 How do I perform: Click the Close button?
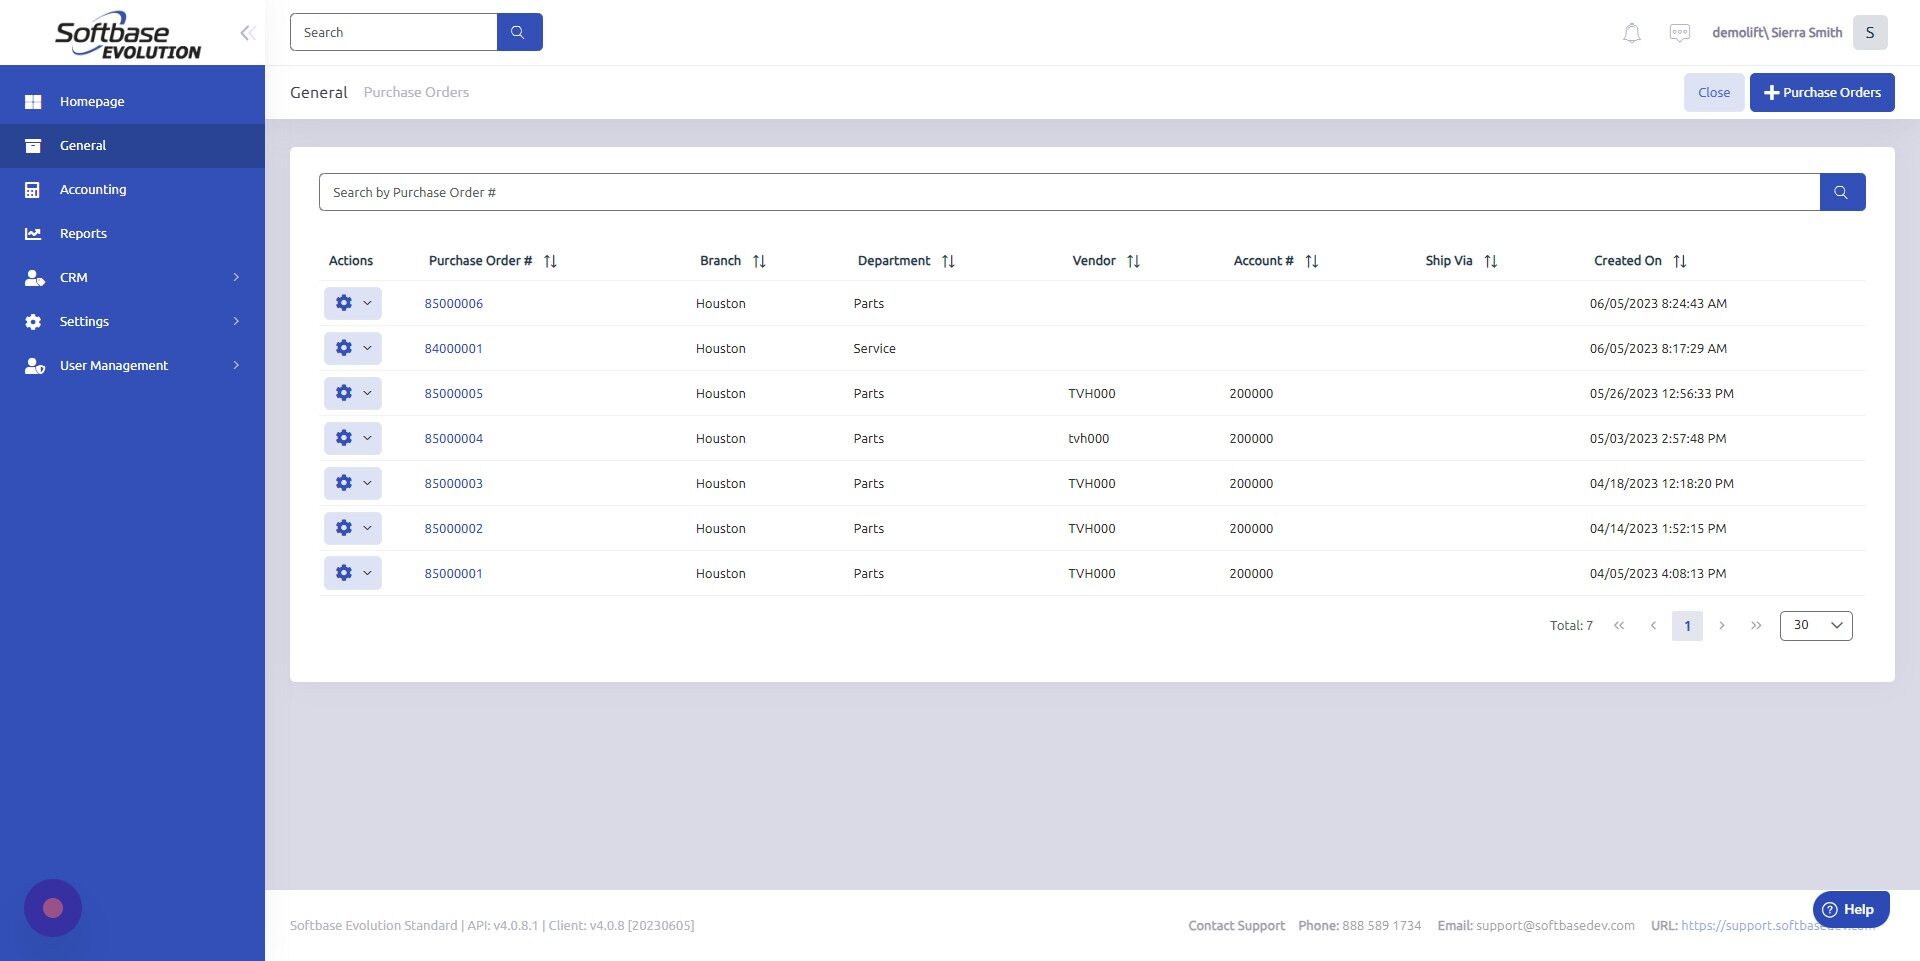(x=1713, y=92)
